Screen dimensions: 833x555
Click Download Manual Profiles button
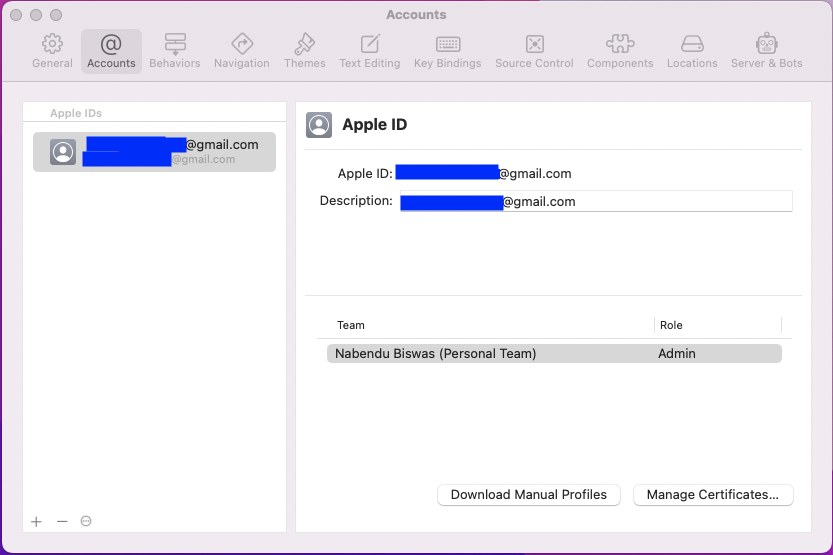click(529, 494)
